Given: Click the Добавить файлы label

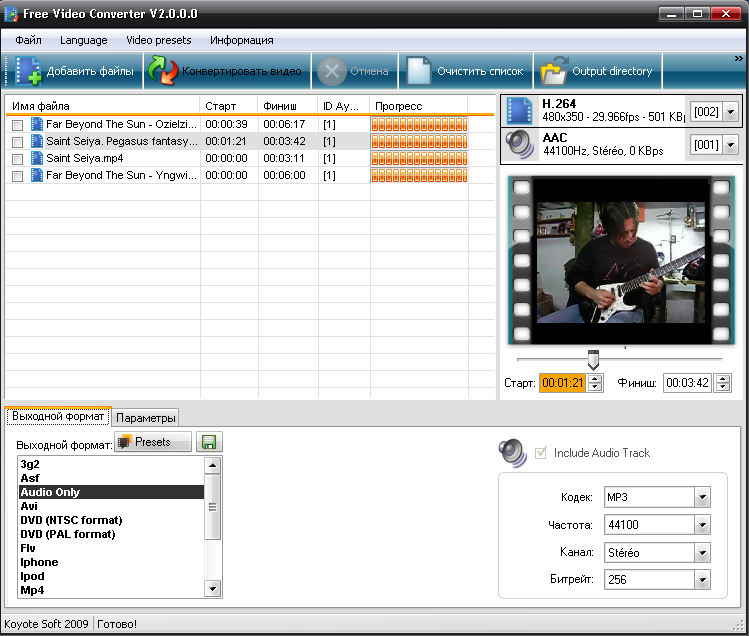Looking at the screenshot, I should coord(90,71).
